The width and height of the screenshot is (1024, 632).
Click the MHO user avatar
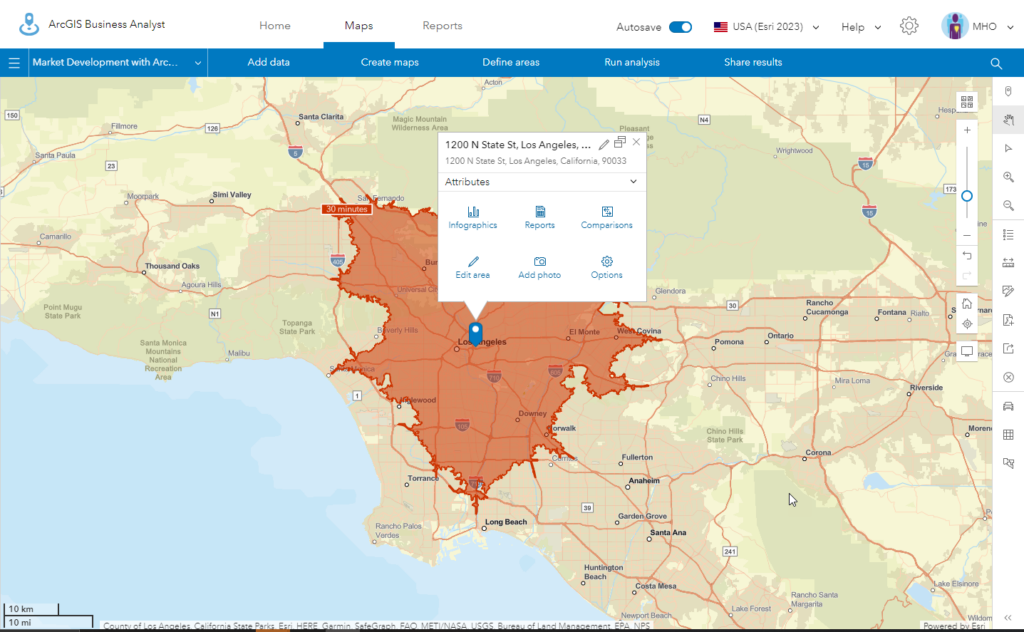click(954, 26)
